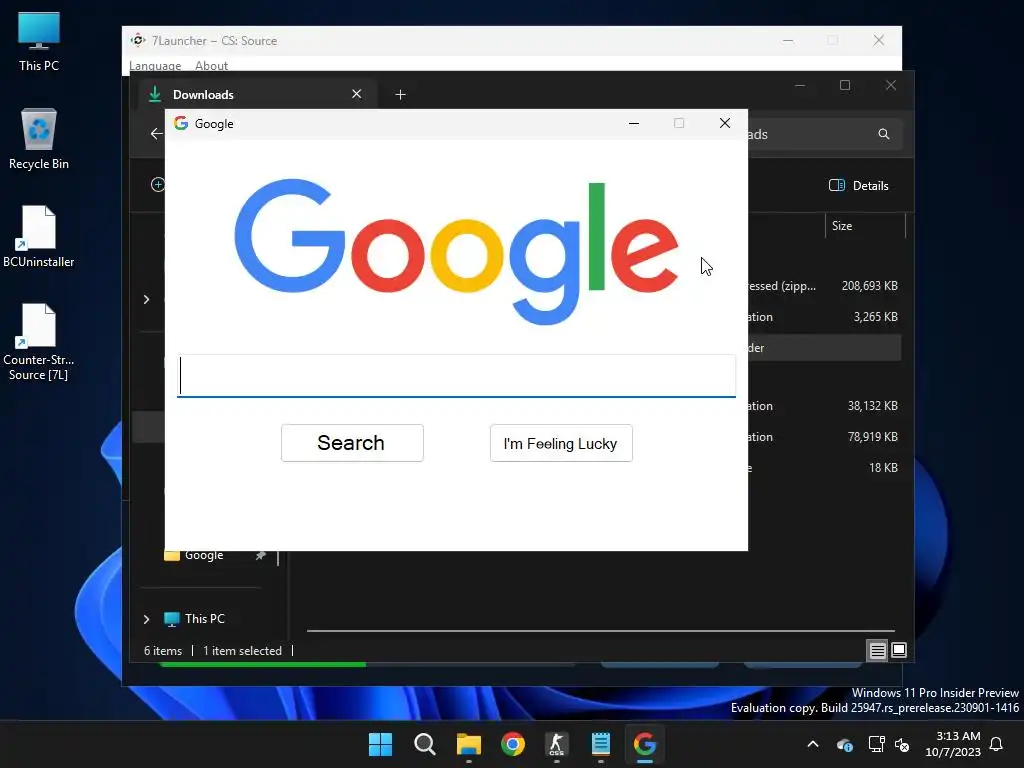Viewport: 1024px width, 768px height.
Task: Close the Google window
Action: pos(724,123)
